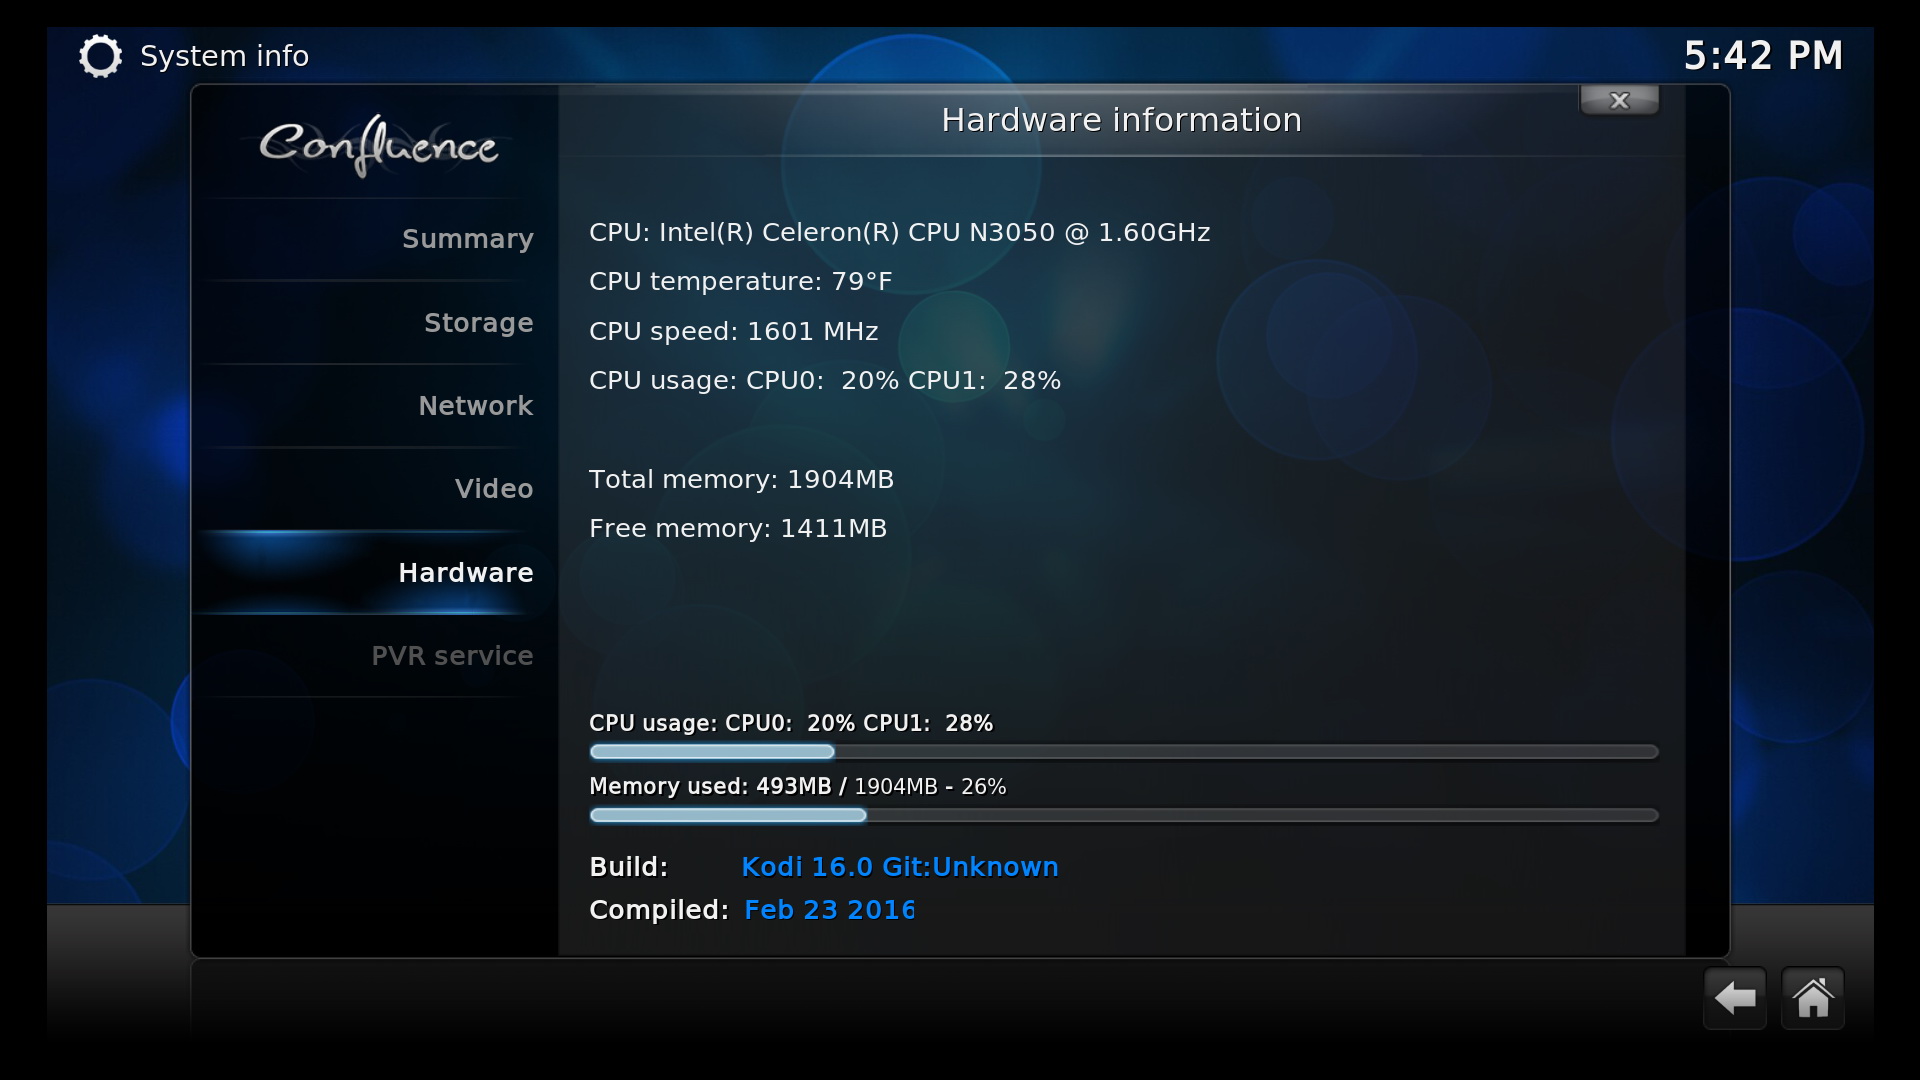Click the CPU temperature: 79°F line
Image resolution: width=1920 pixels, height=1080 pixels.
740,282
